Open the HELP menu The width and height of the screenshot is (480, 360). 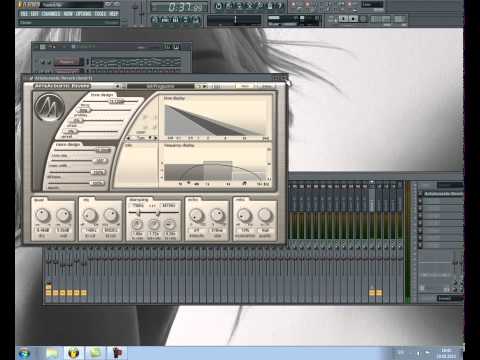click(x=114, y=14)
